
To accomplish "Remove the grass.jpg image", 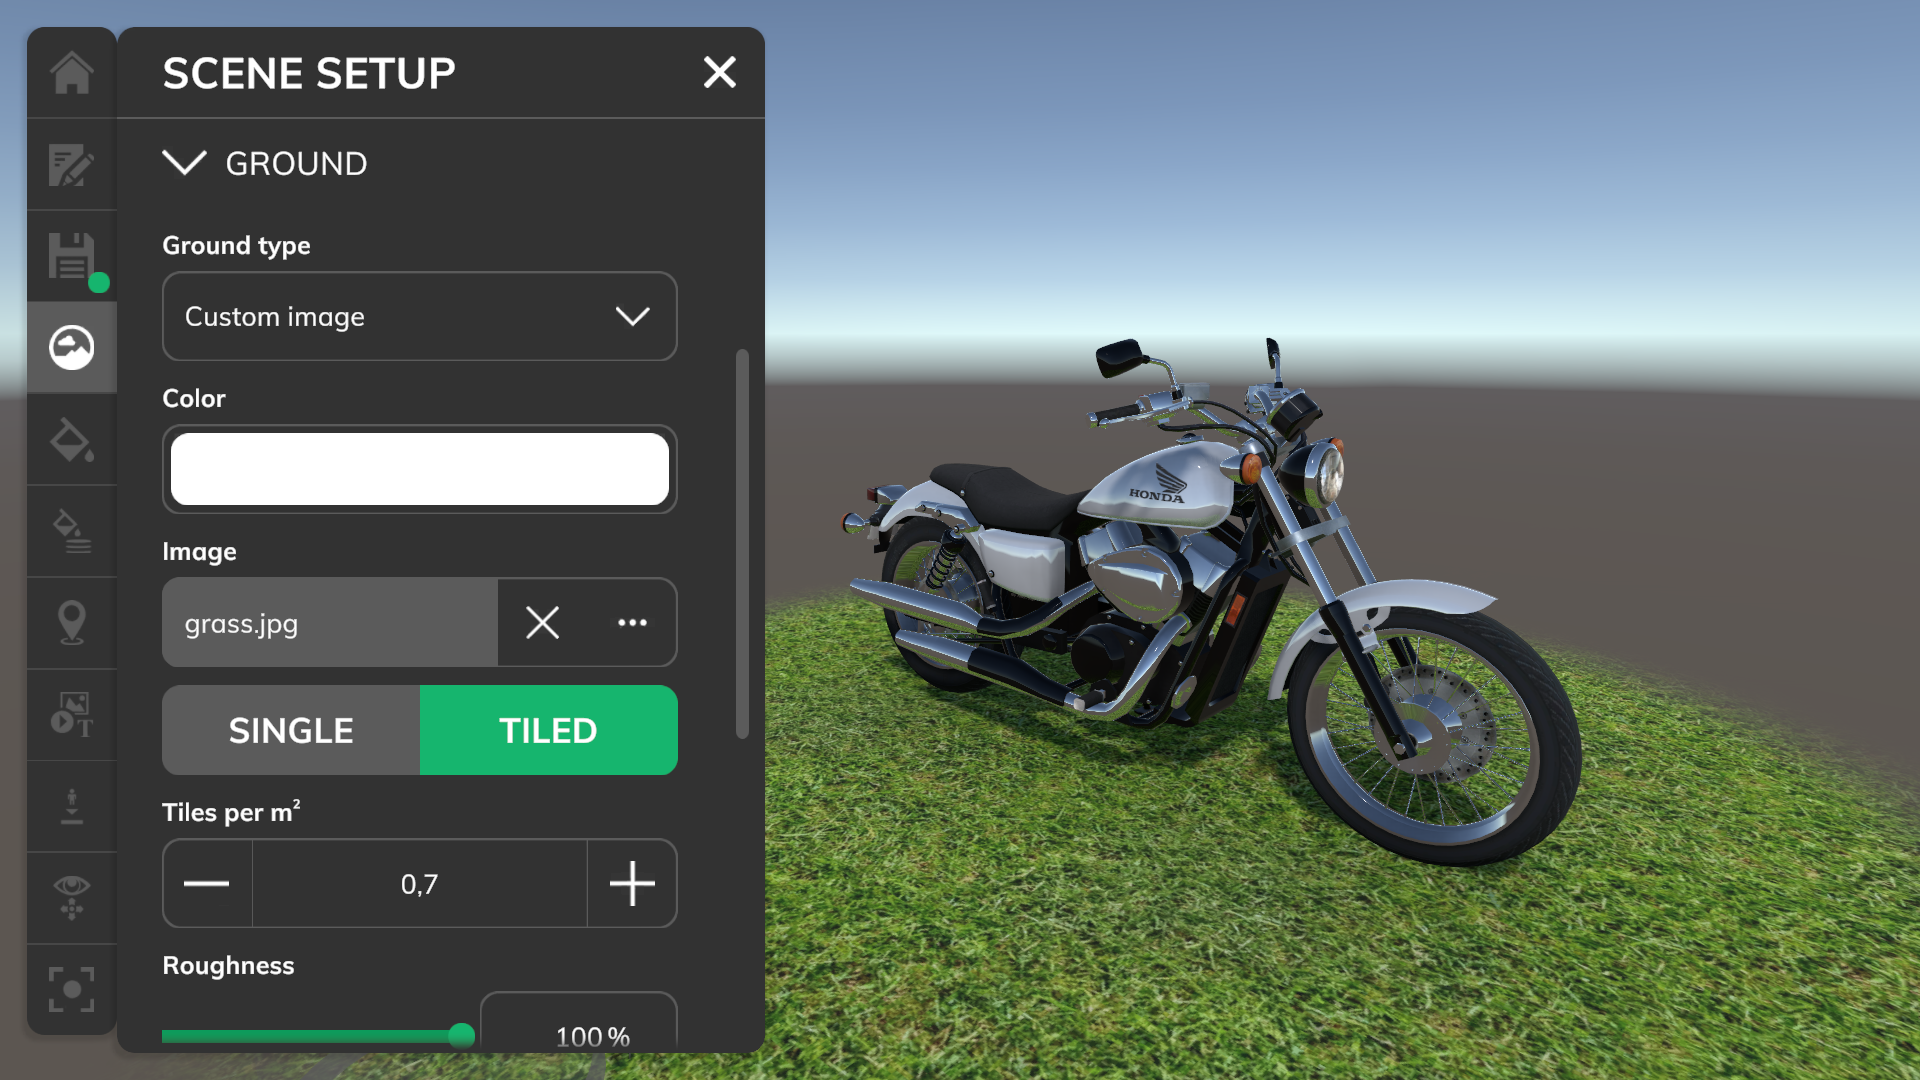I will point(542,622).
